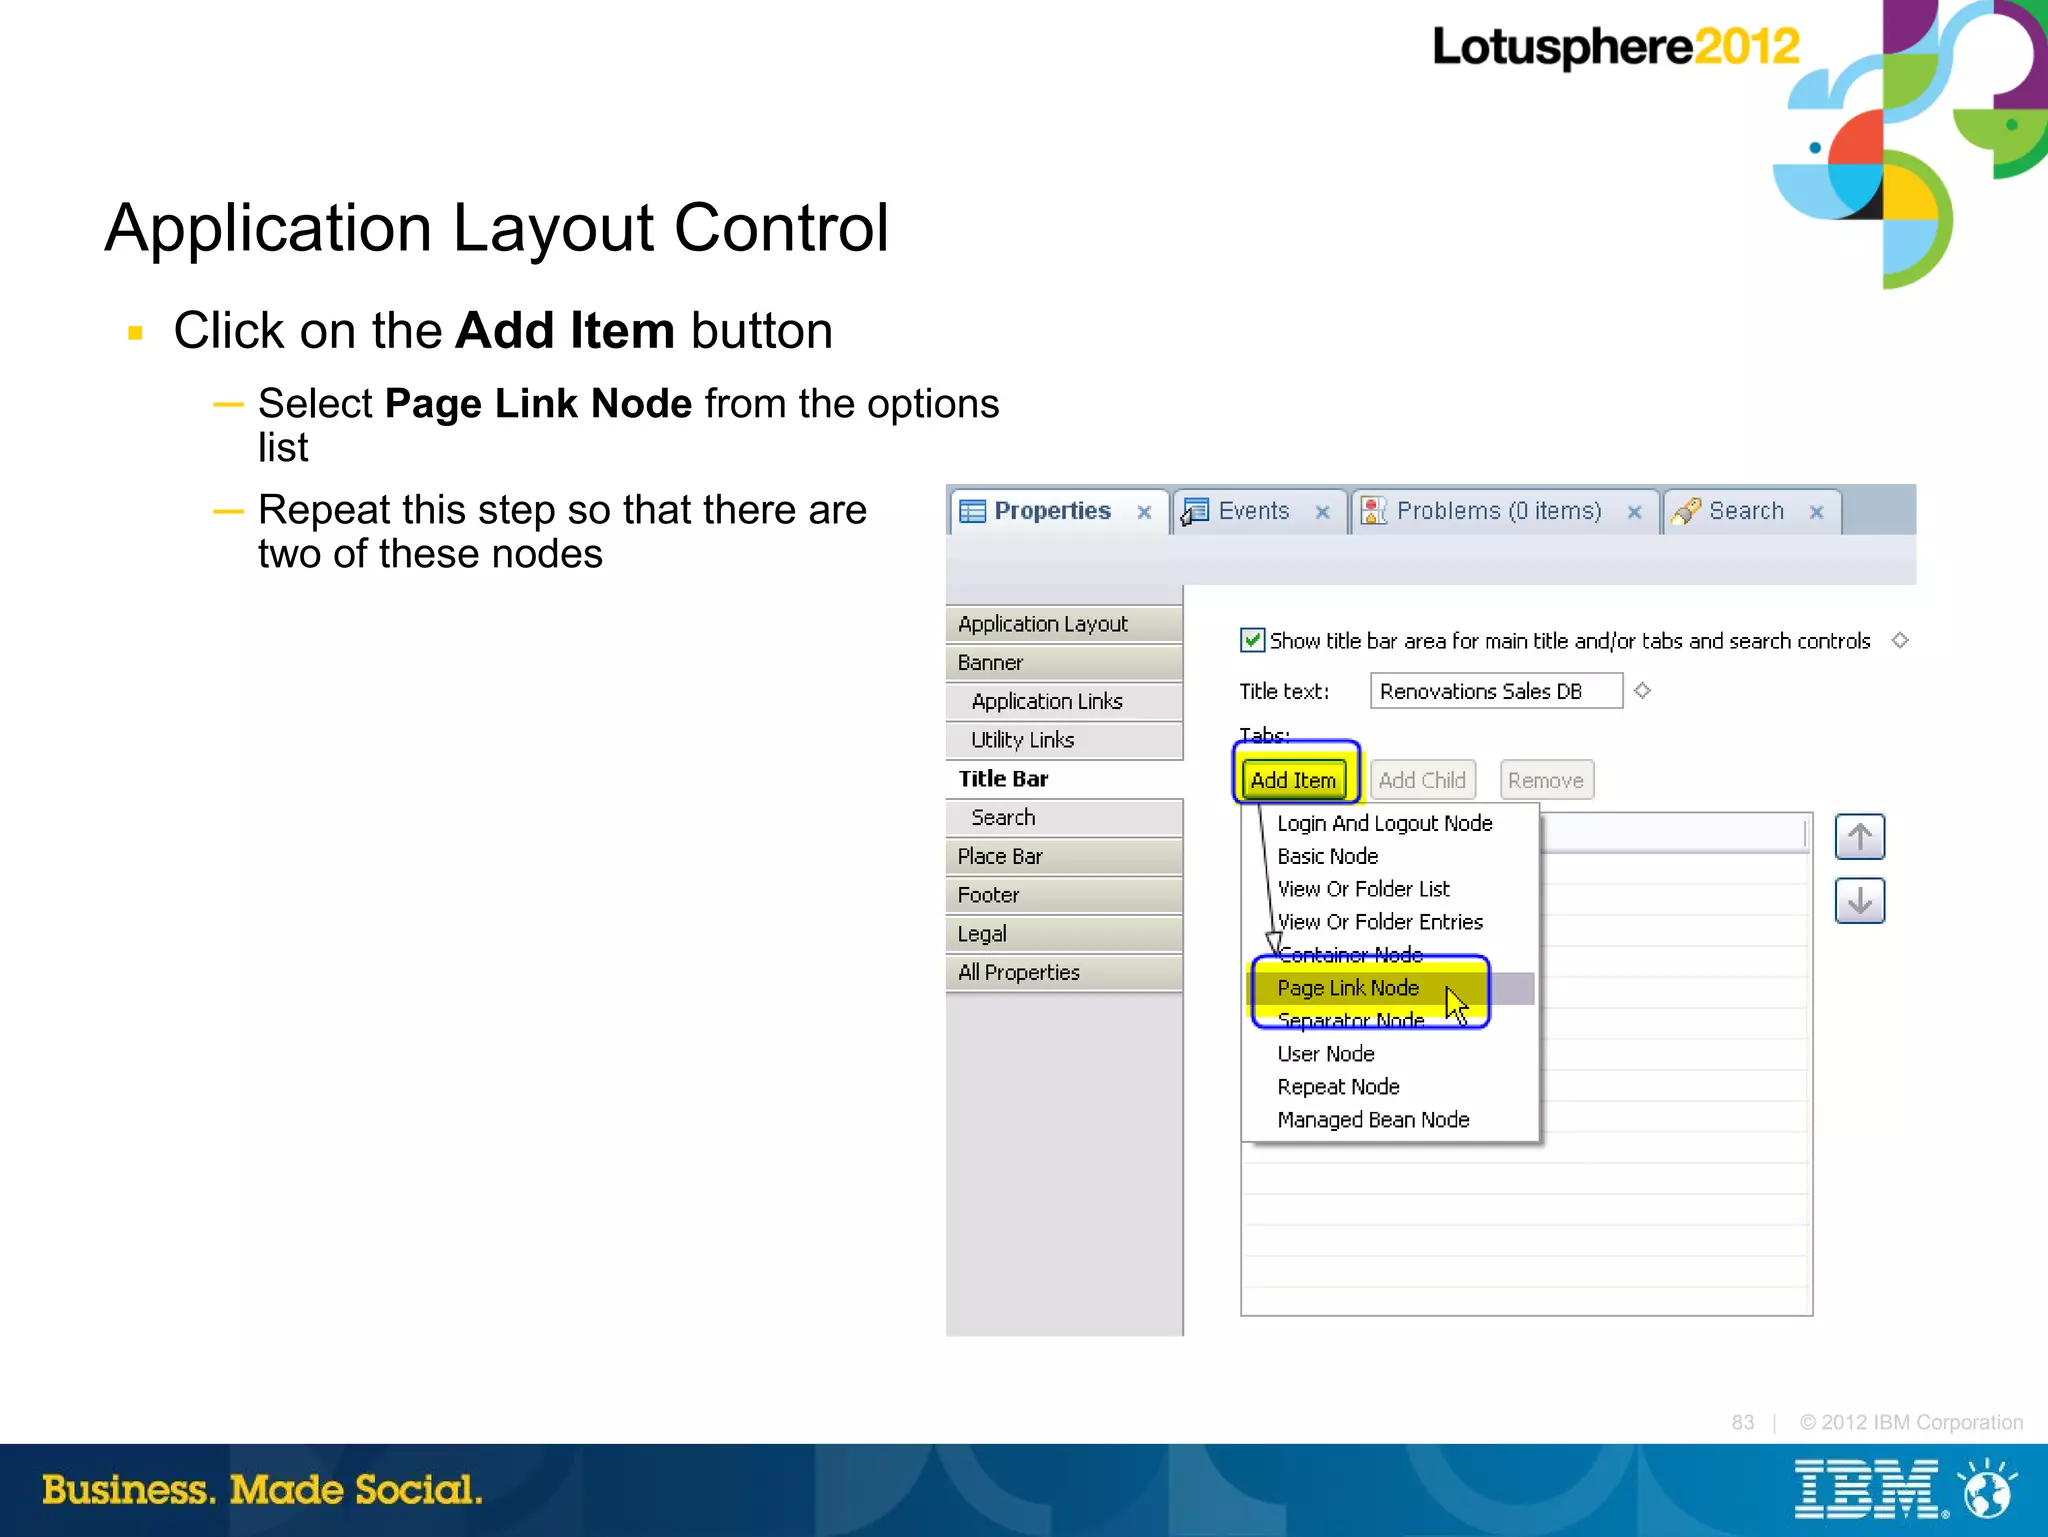Click the Properties tab icon
The height and width of the screenshot is (1537, 2048).
[972, 512]
